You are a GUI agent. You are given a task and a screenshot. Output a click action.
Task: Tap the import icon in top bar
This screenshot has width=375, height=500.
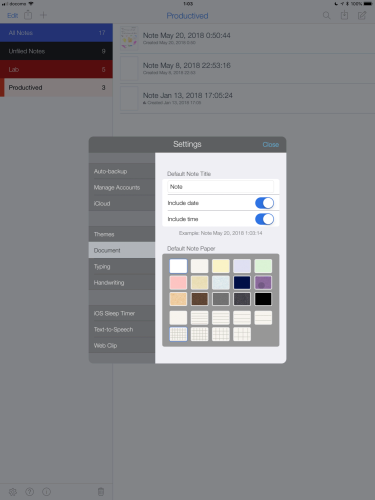pyautogui.click(x=344, y=15)
